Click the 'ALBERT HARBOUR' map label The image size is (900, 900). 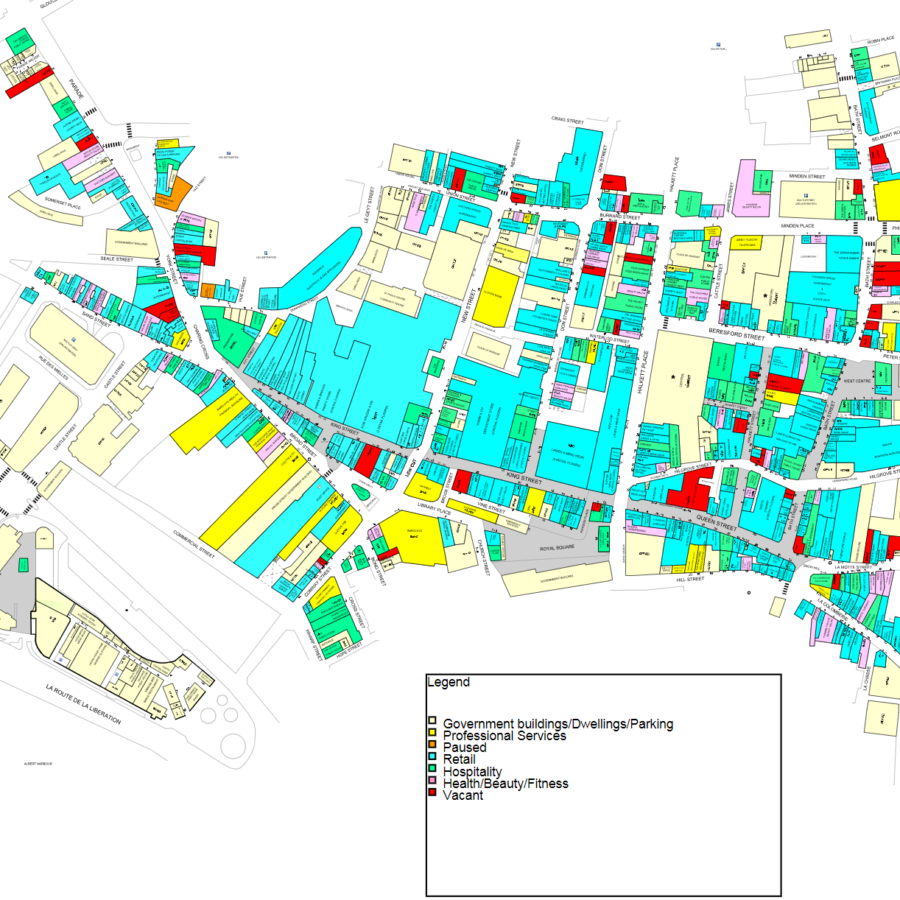[x=38, y=763]
